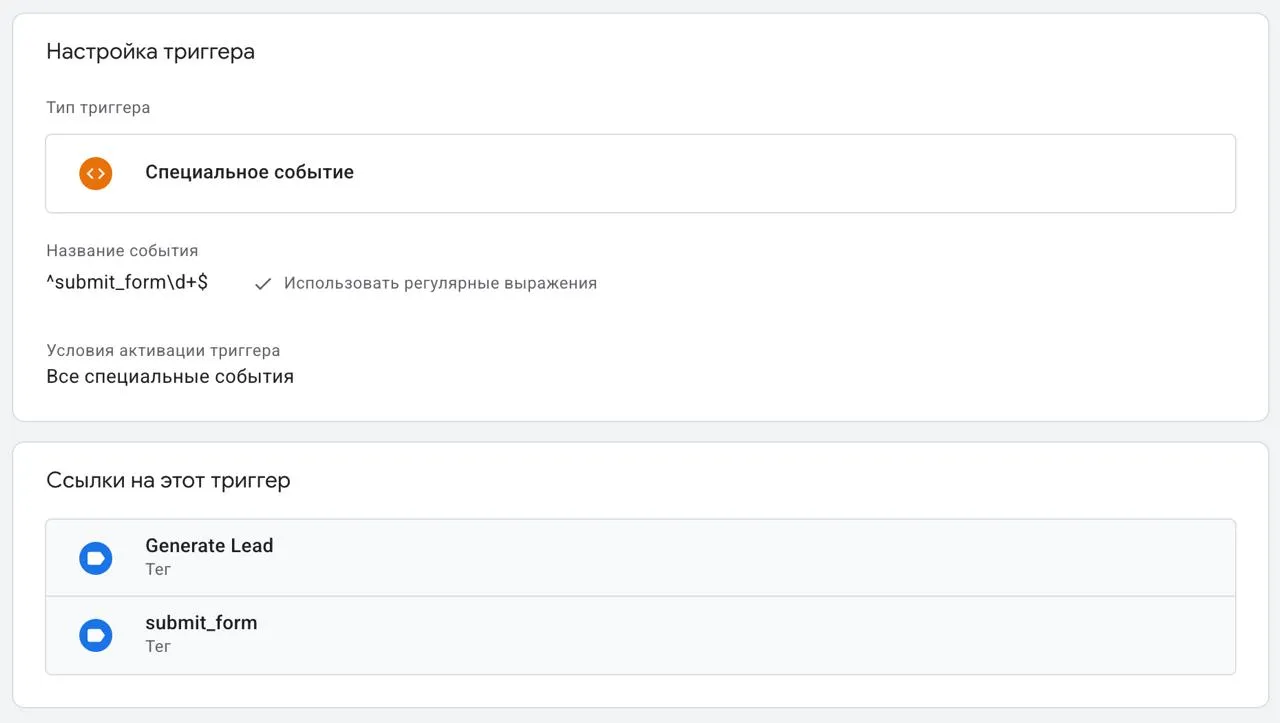Click the Использовать регулярные выражения label
The width and height of the screenshot is (1280, 723).
(440, 283)
